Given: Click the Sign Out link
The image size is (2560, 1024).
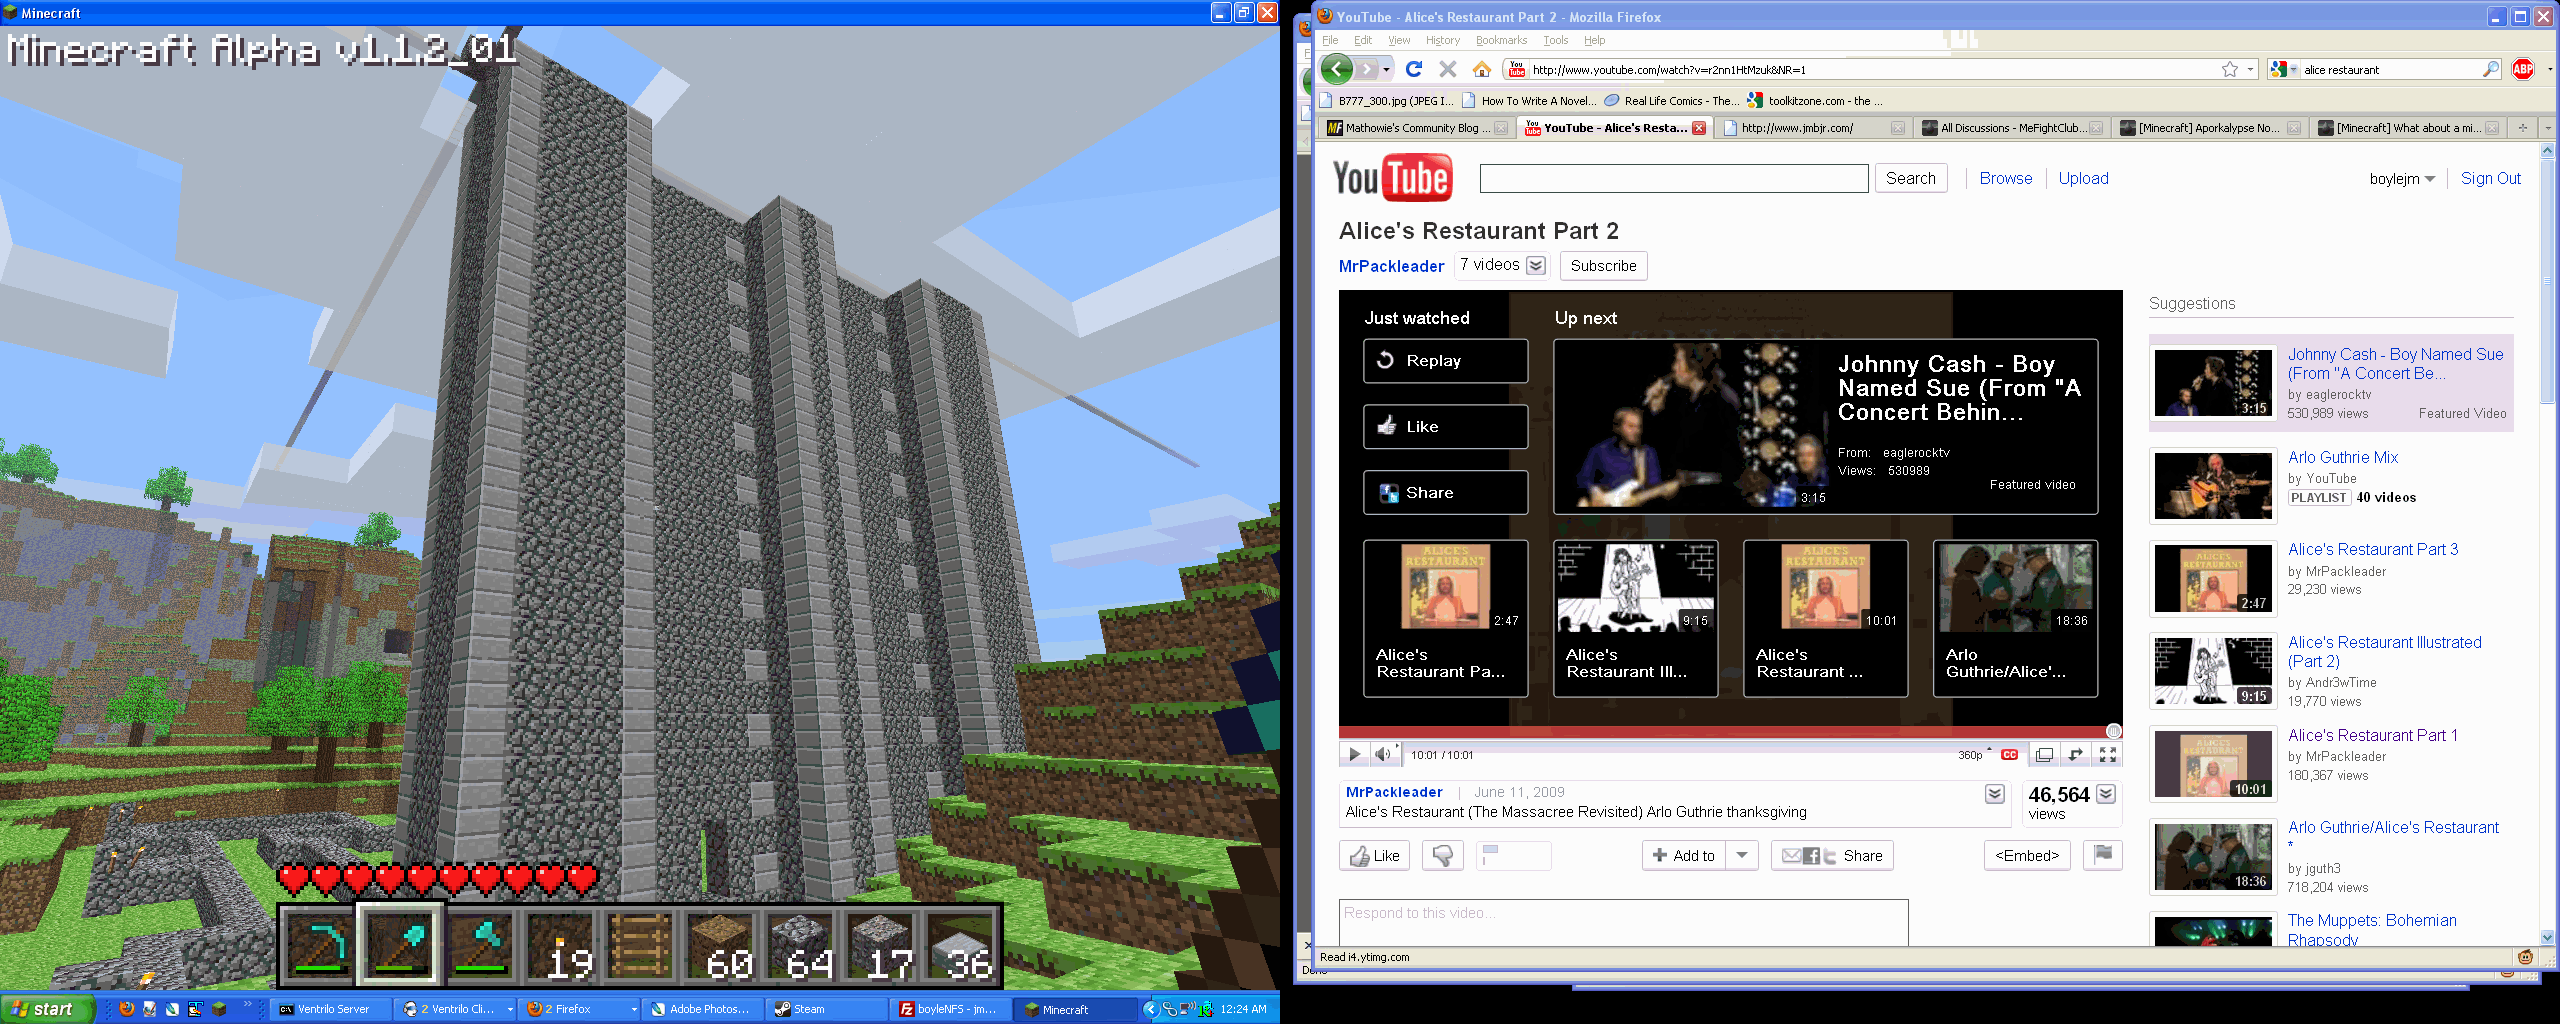Looking at the screenshot, I should [2490, 178].
